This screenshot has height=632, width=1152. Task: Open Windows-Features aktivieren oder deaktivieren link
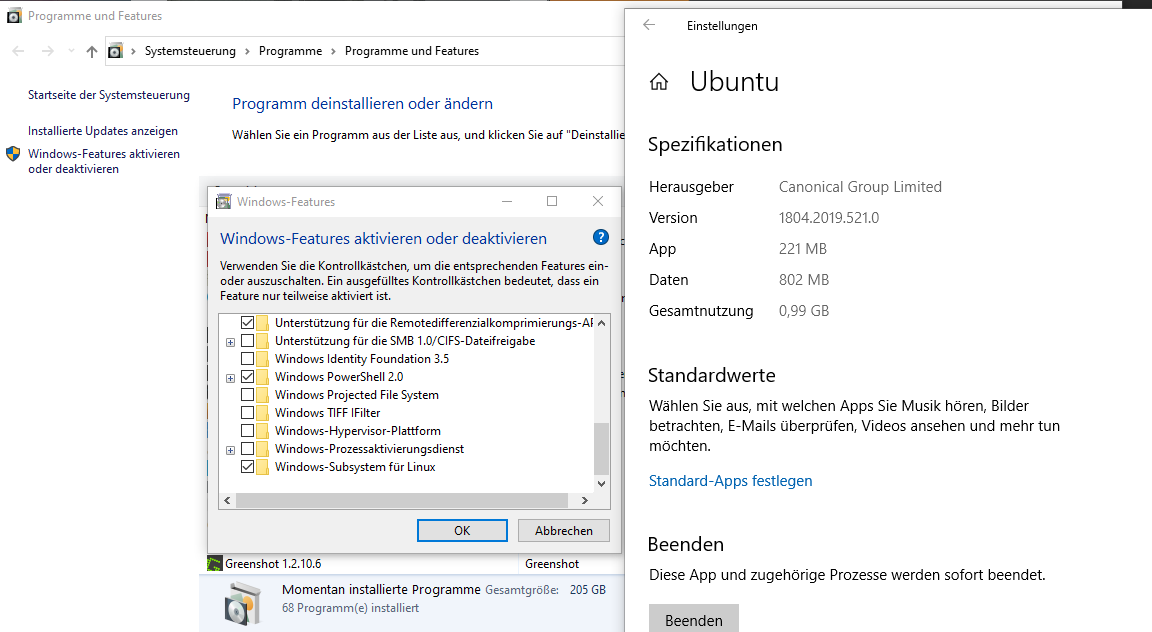tap(104, 161)
